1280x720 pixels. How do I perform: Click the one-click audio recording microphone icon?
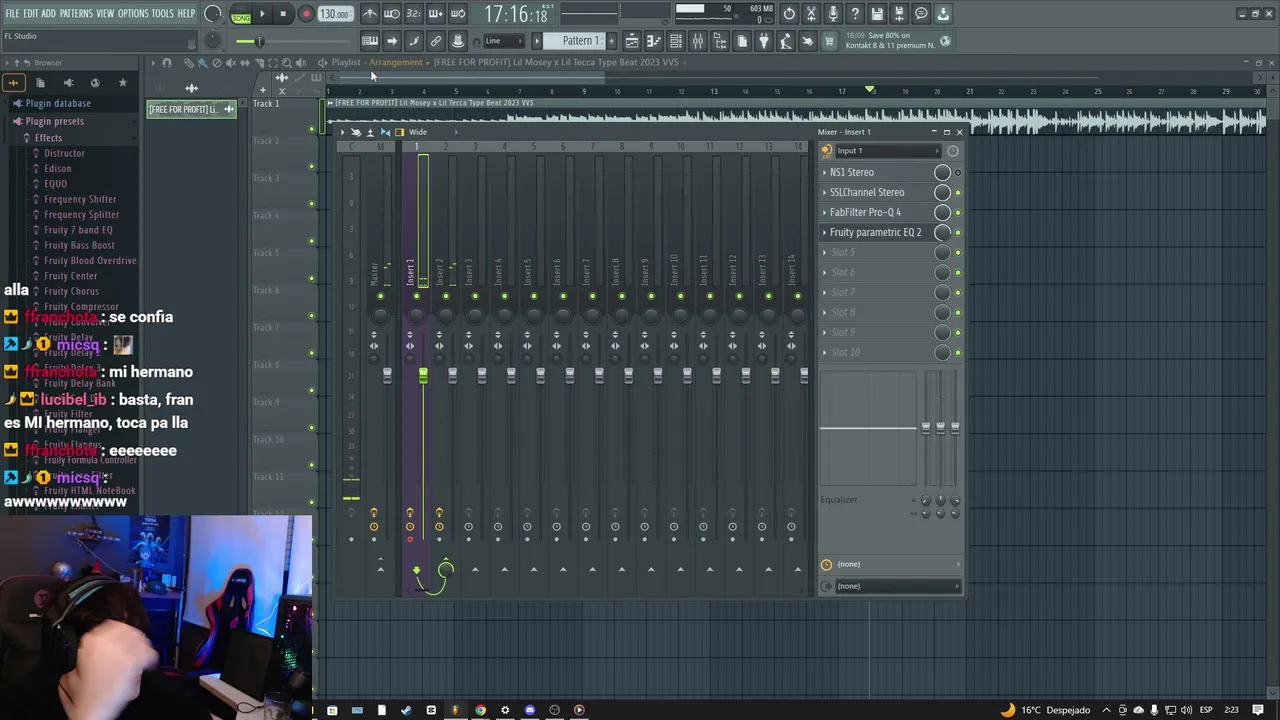coord(833,14)
